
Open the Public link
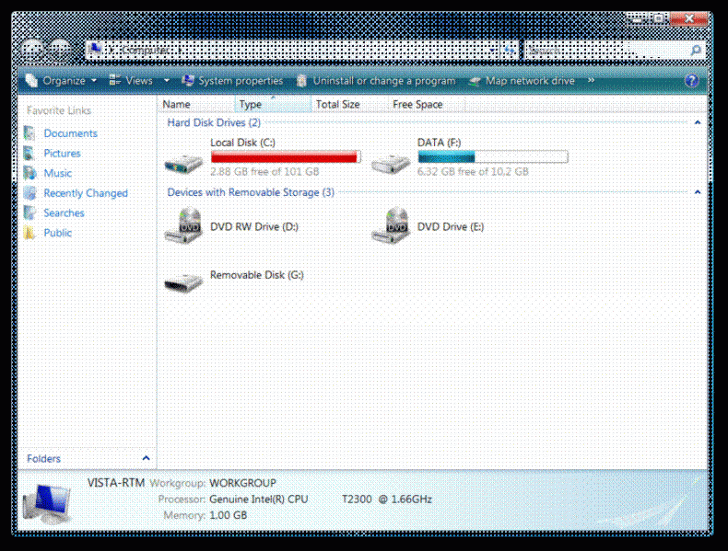[x=58, y=233]
